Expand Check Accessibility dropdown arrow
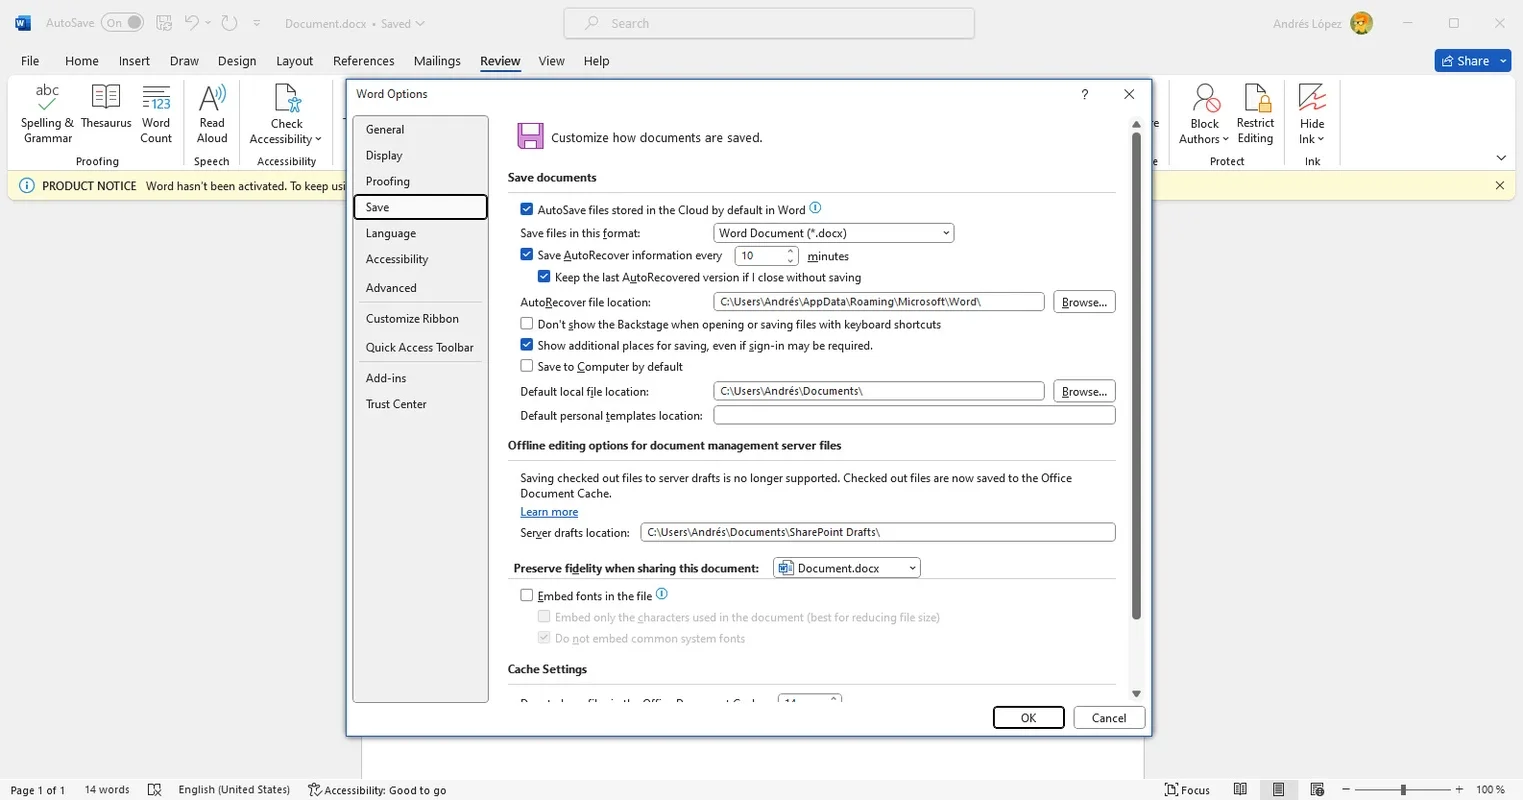Image resolution: width=1523 pixels, height=800 pixels. click(318, 140)
